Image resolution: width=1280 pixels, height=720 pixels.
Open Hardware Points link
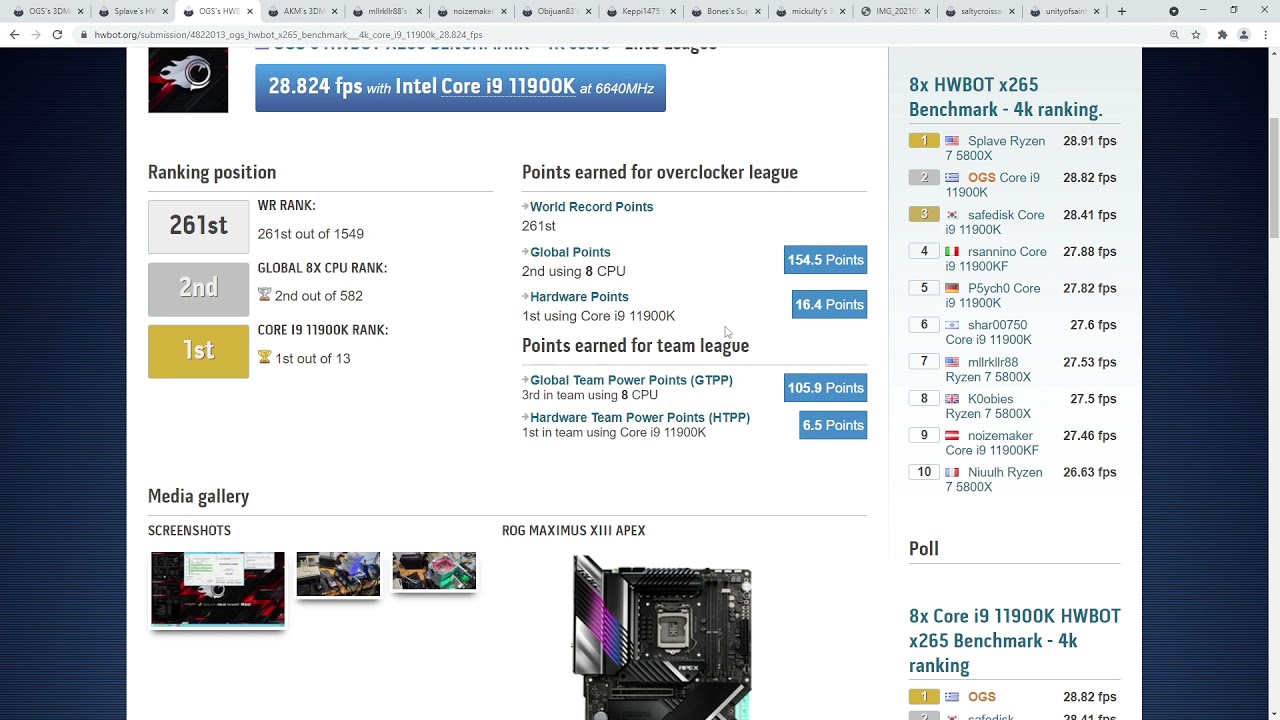coord(579,297)
